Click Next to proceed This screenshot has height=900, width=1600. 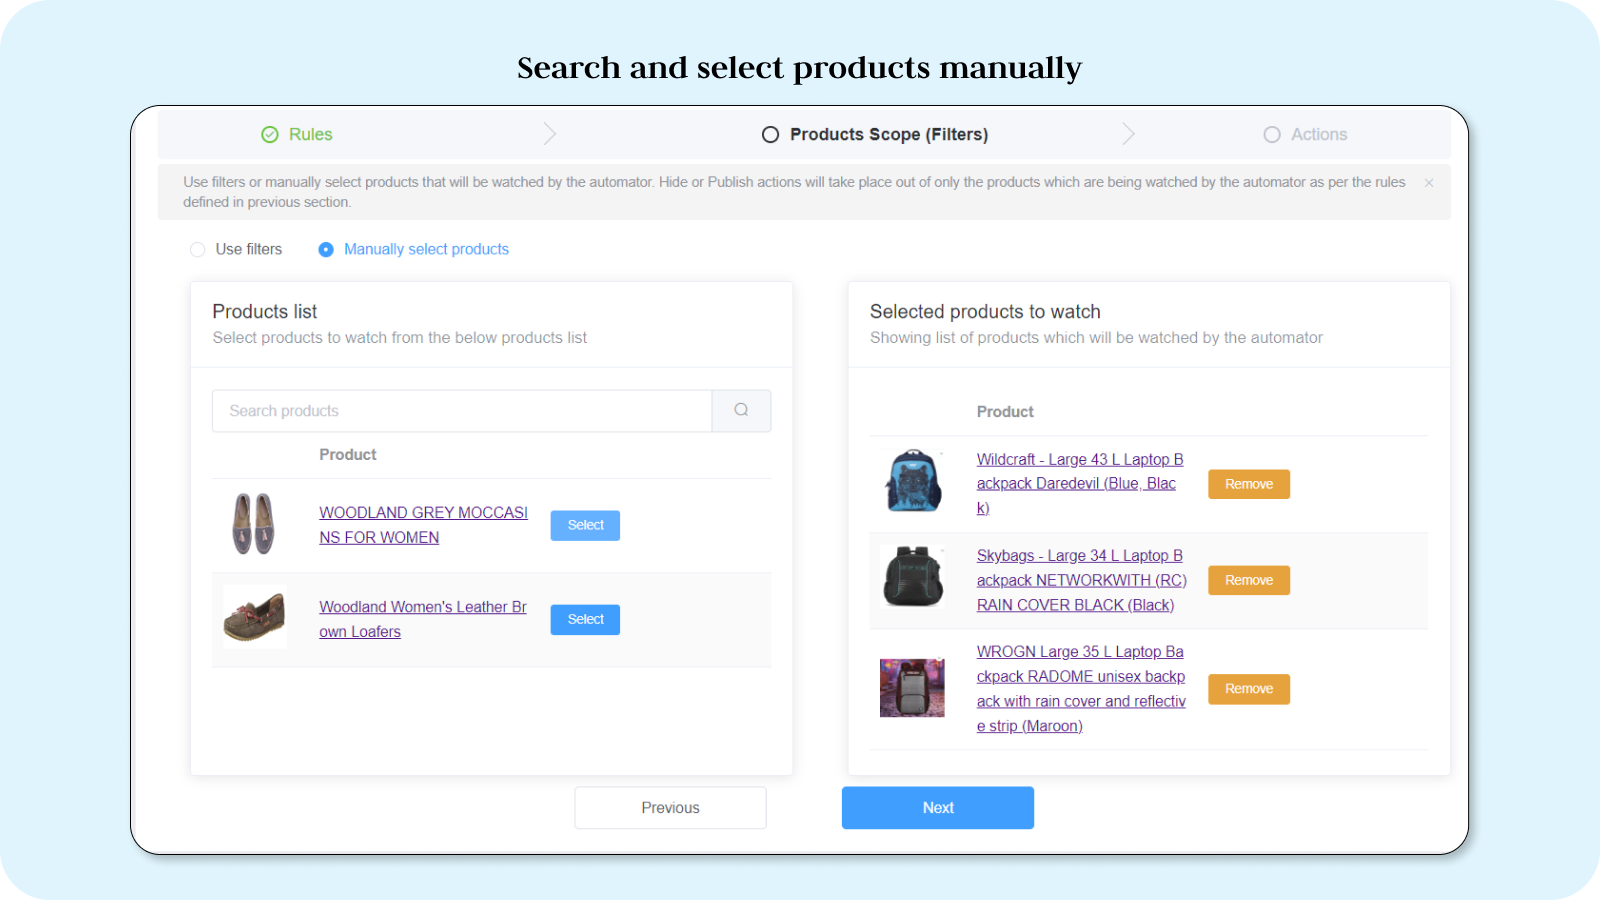937,807
